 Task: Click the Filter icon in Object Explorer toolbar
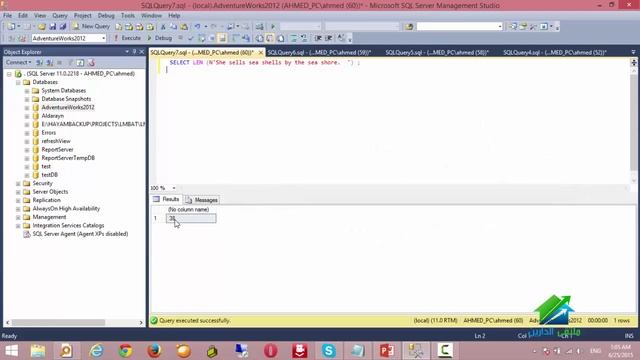click(70, 62)
